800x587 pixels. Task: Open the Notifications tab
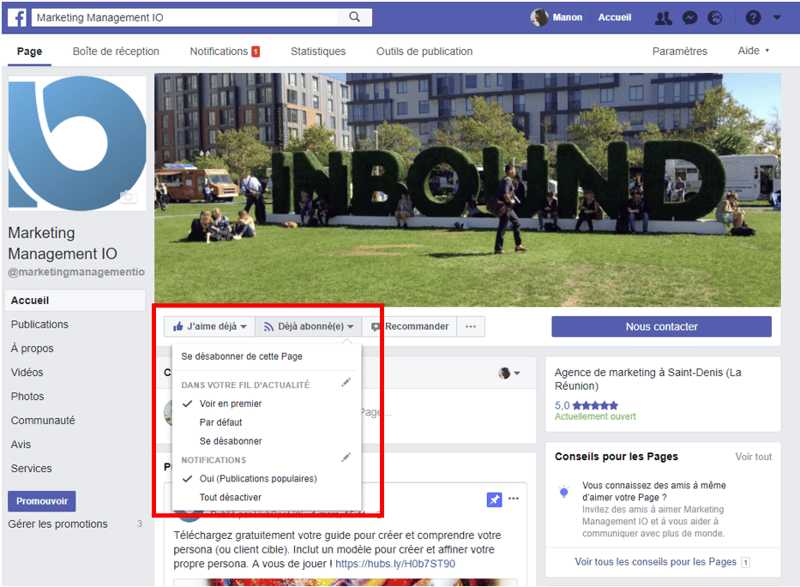224,52
